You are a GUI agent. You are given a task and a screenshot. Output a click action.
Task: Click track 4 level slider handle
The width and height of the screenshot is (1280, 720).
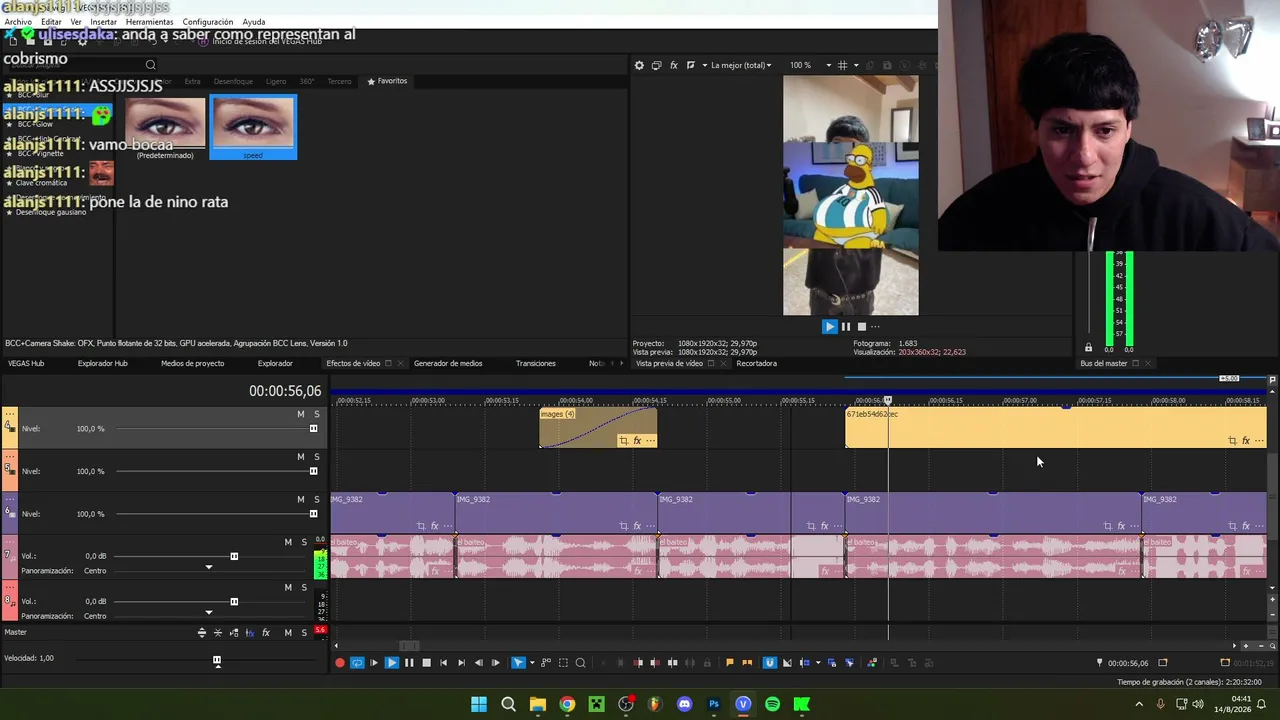[313, 429]
